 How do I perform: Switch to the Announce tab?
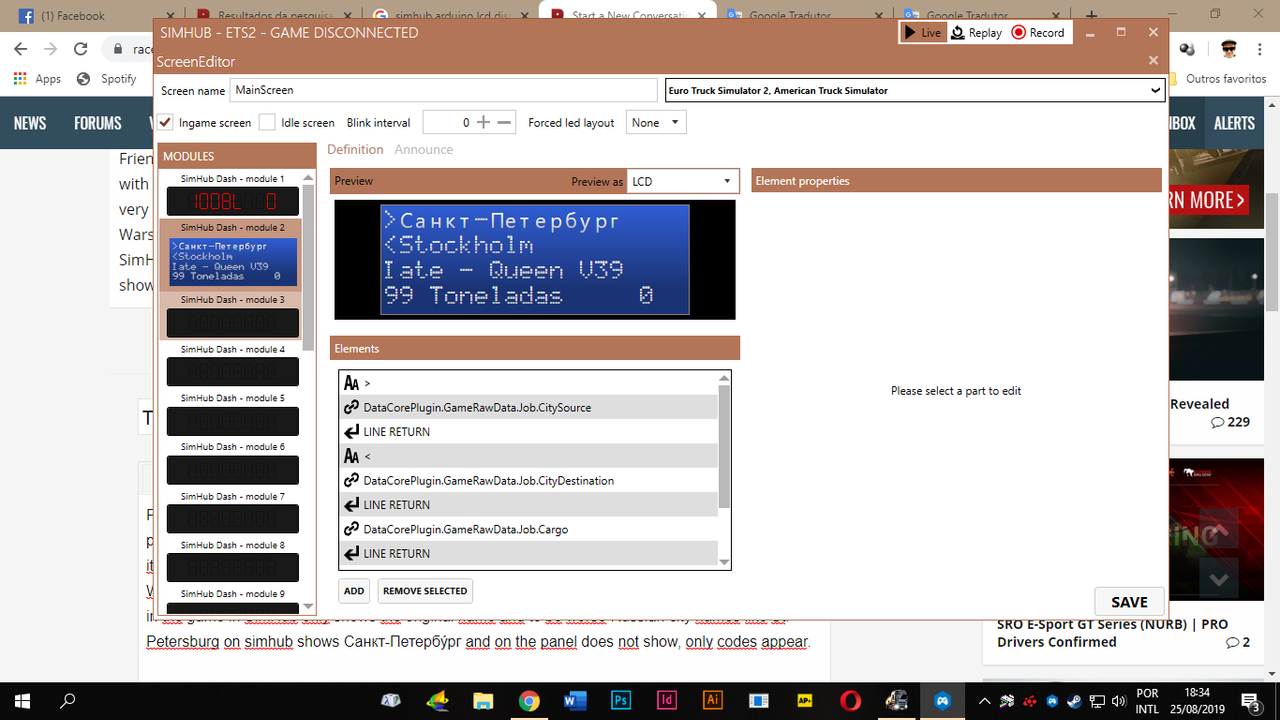(x=424, y=149)
